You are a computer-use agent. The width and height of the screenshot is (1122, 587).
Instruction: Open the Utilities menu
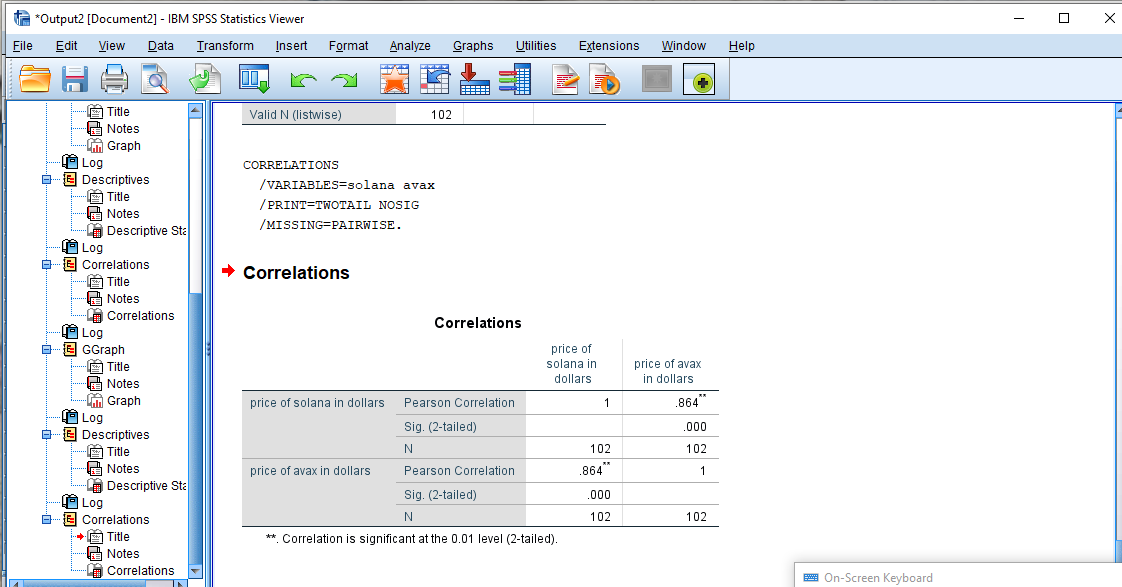pyautogui.click(x=536, y=46)
